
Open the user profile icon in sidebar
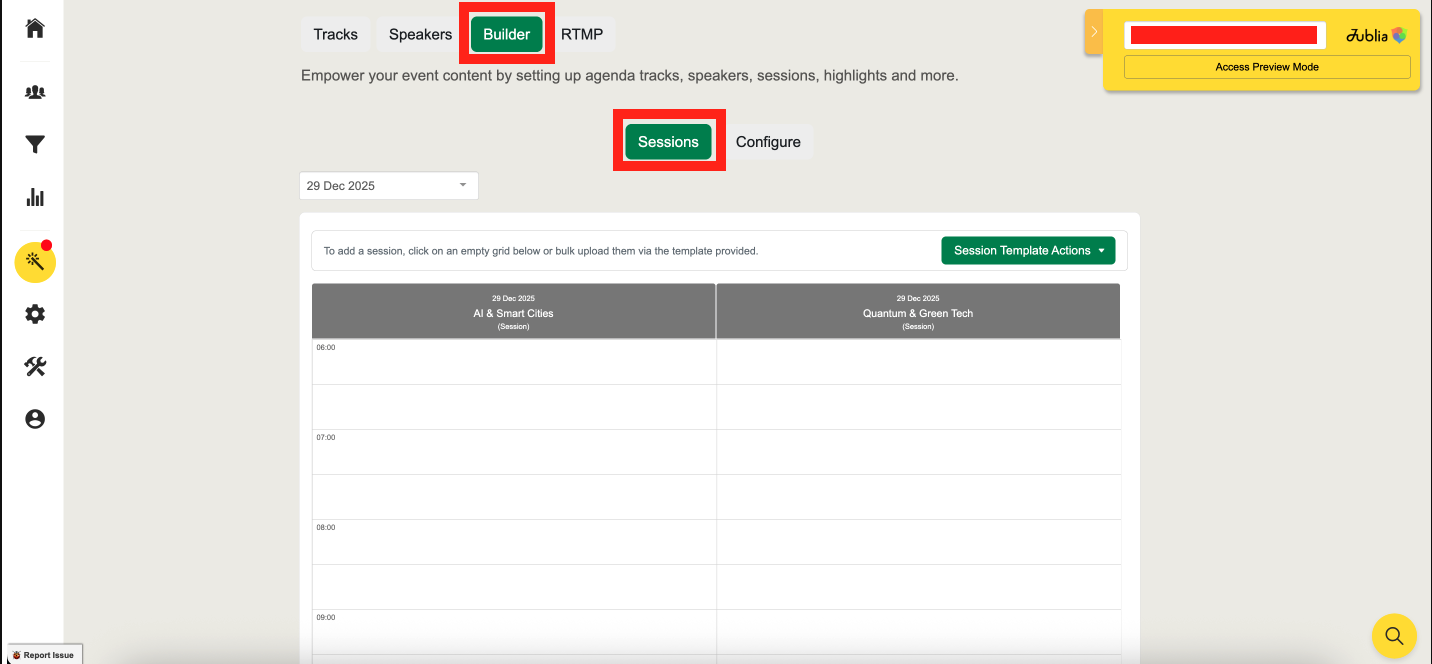[x=35, y=419]
